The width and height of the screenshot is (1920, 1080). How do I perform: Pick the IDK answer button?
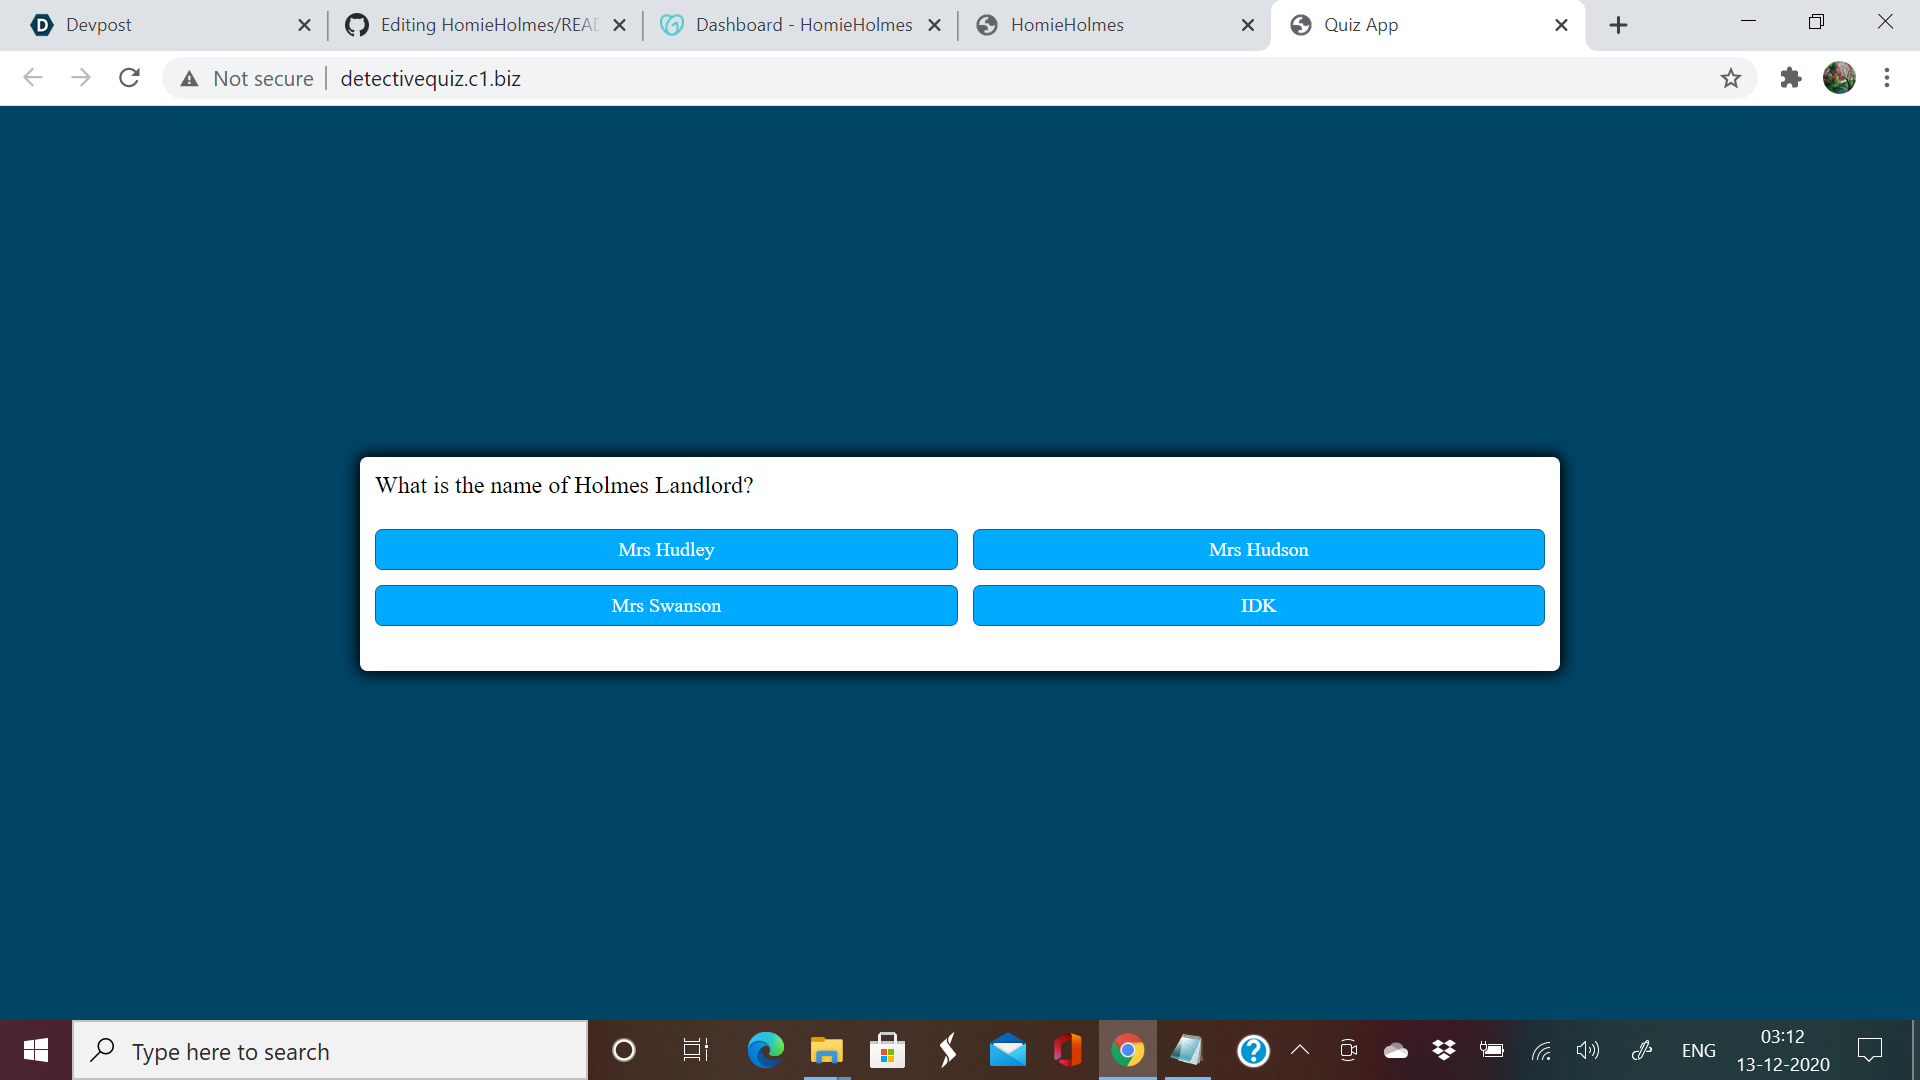(1258, 606)
